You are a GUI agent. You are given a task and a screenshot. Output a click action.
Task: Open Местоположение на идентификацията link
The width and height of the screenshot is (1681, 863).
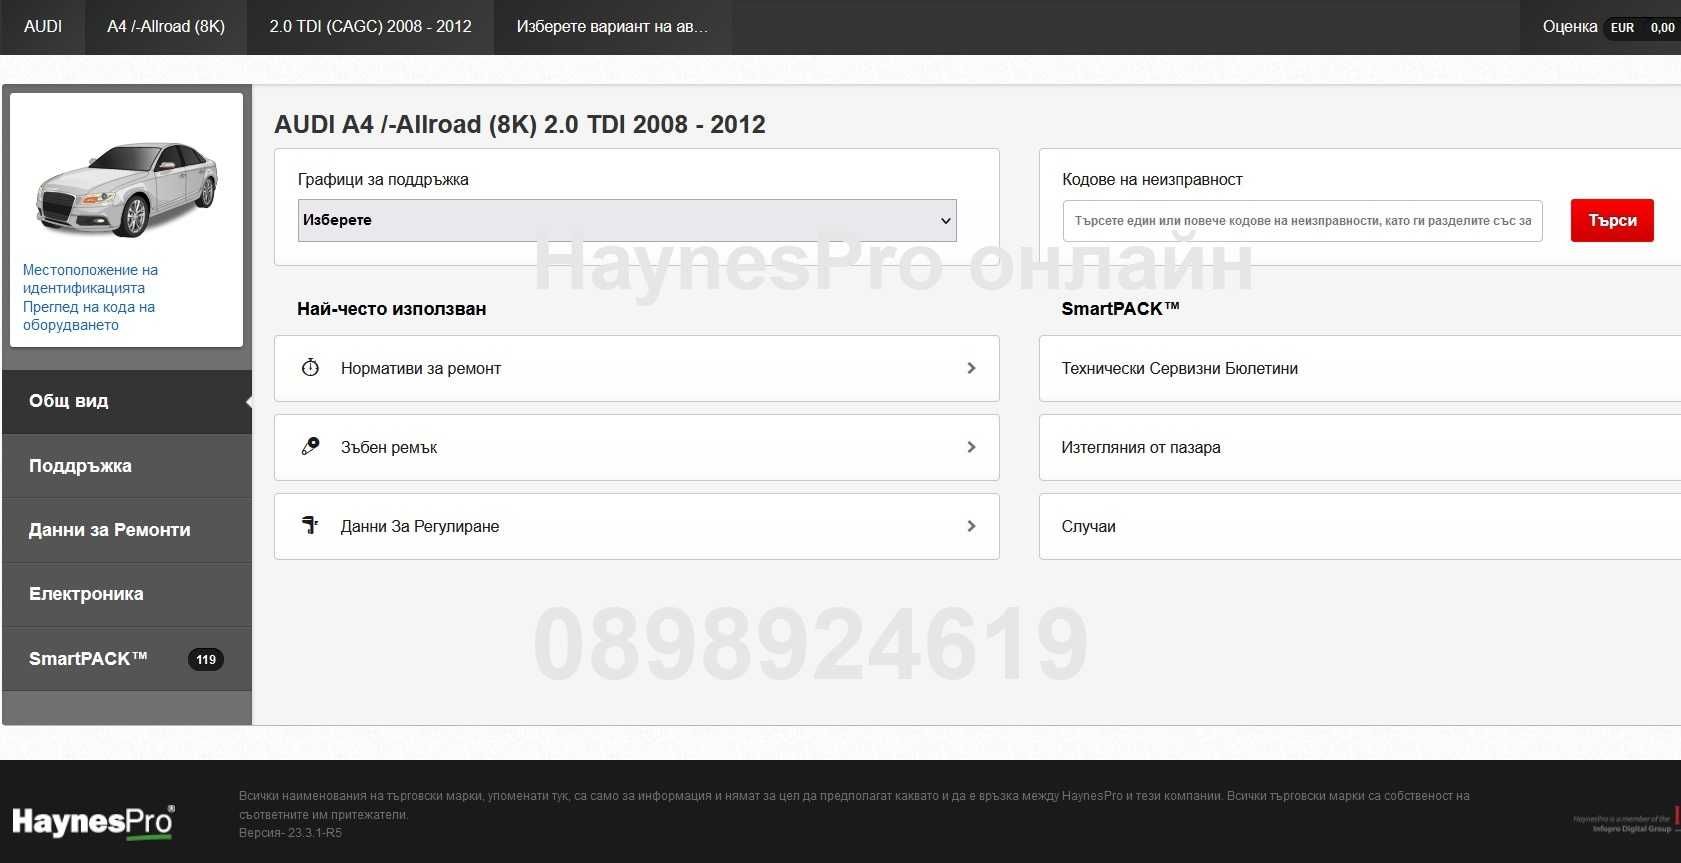(x=90, y=279)
